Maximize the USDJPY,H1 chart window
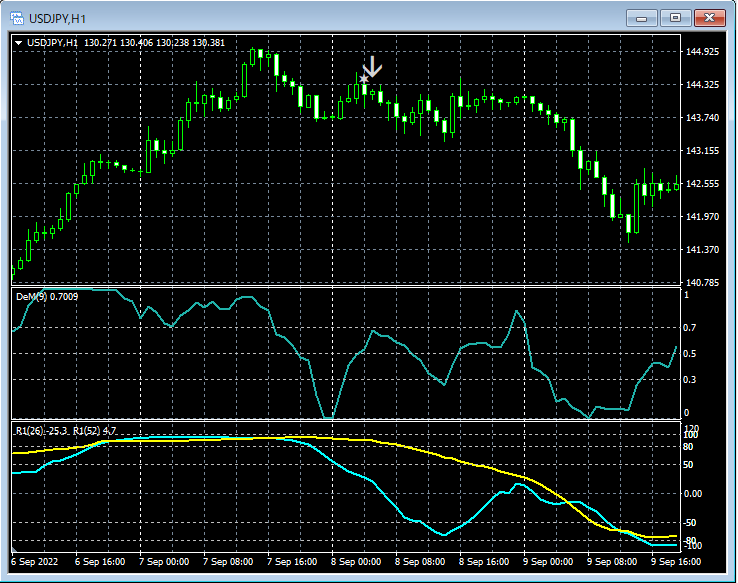This screenshot has height=583, width=738. pyautogui.click(x=676, y=18)
